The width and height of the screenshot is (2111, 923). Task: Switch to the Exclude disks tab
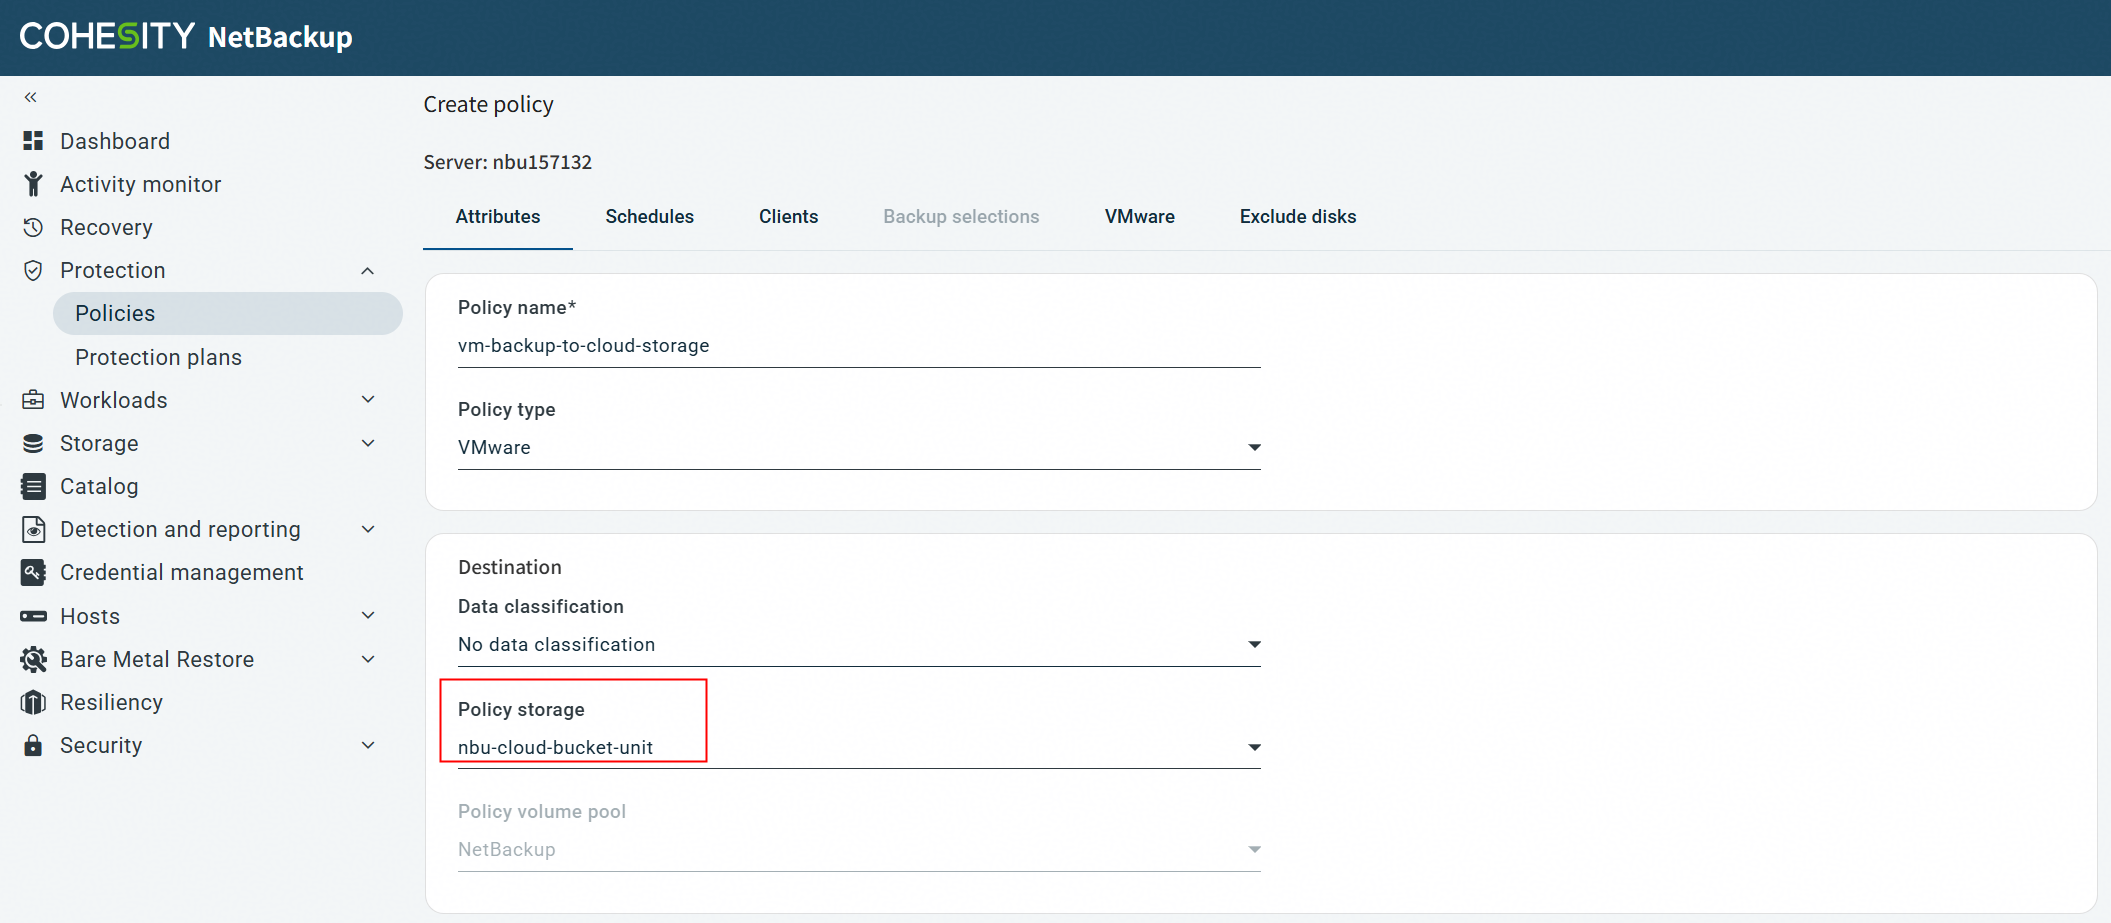[1298, 217]
